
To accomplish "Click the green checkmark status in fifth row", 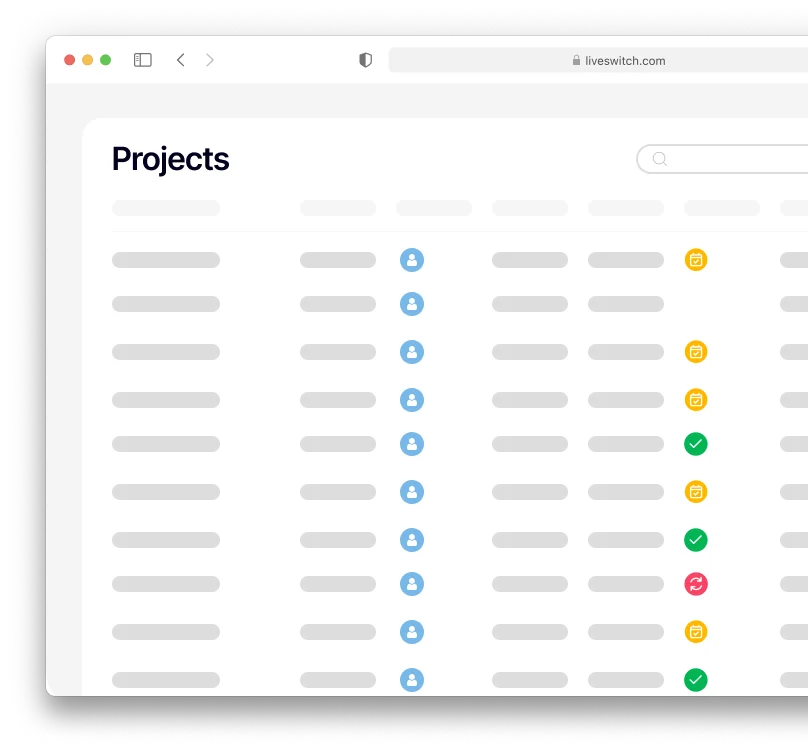I will pyautogui.click(x=696, y=444).
